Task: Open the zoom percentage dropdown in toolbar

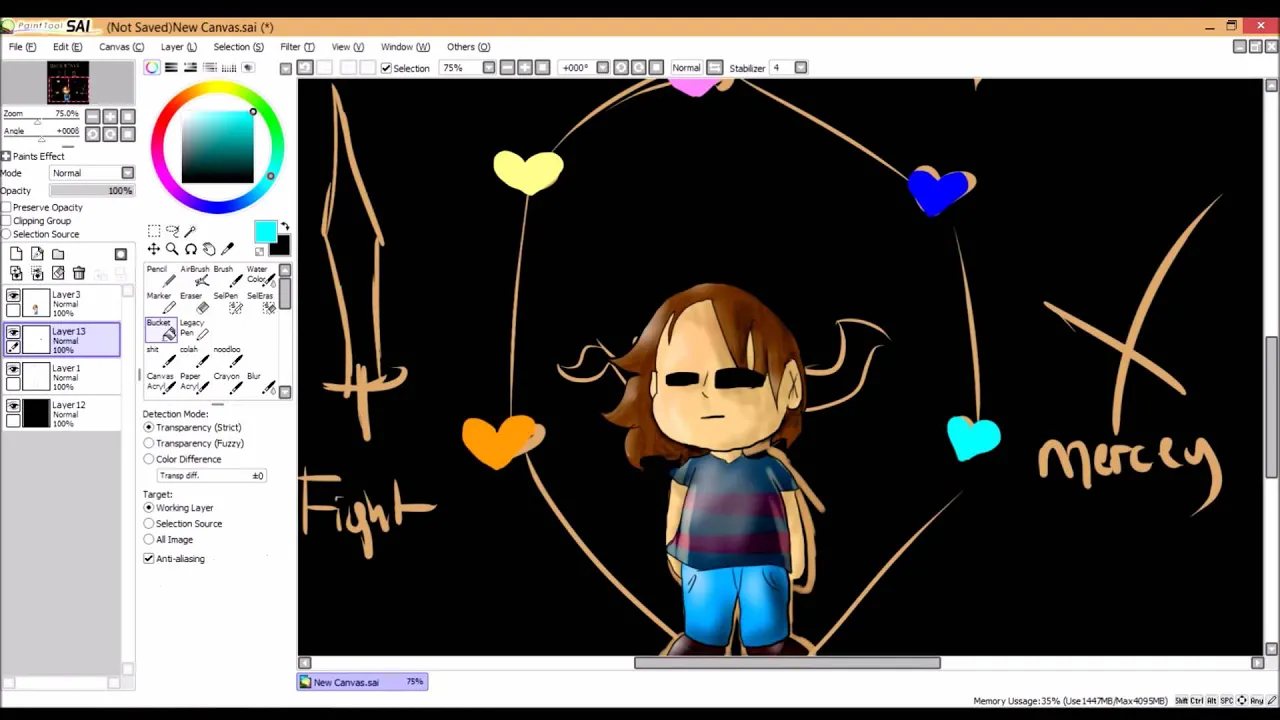Action: [488, 67]
